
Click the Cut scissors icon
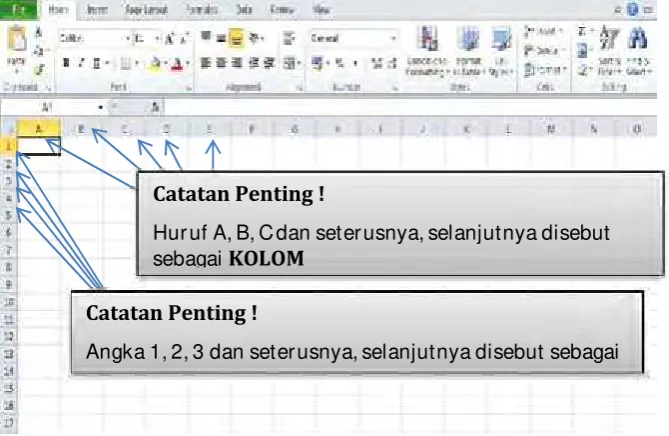tap(38, 32)
